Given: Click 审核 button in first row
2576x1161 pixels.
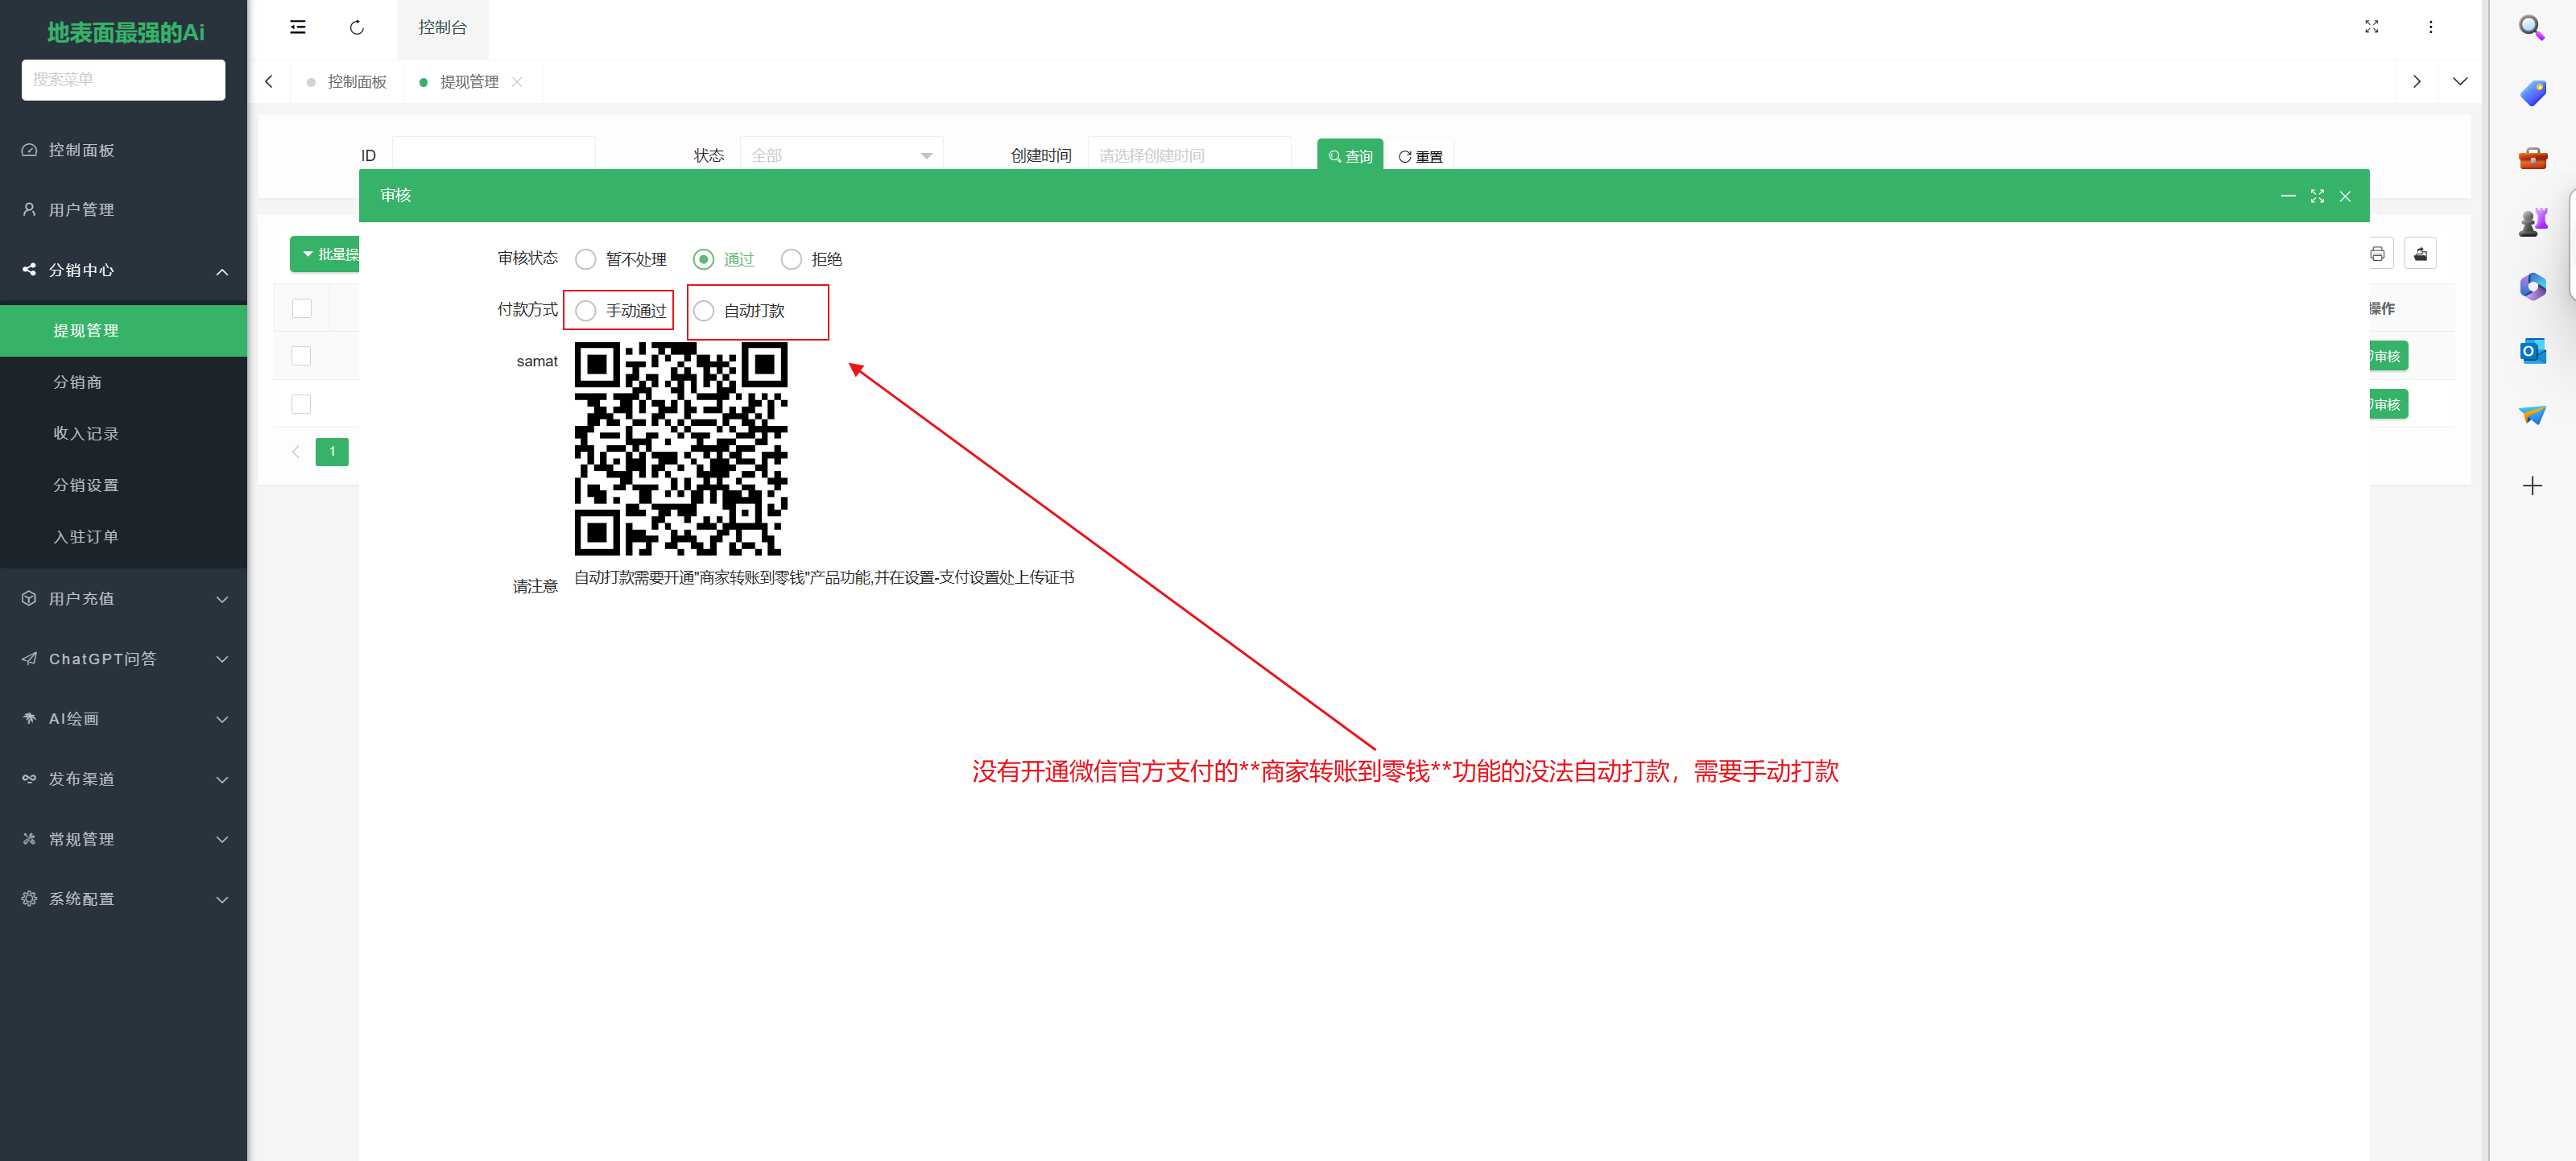Looking at the screenshot, I should [2387, 356].
